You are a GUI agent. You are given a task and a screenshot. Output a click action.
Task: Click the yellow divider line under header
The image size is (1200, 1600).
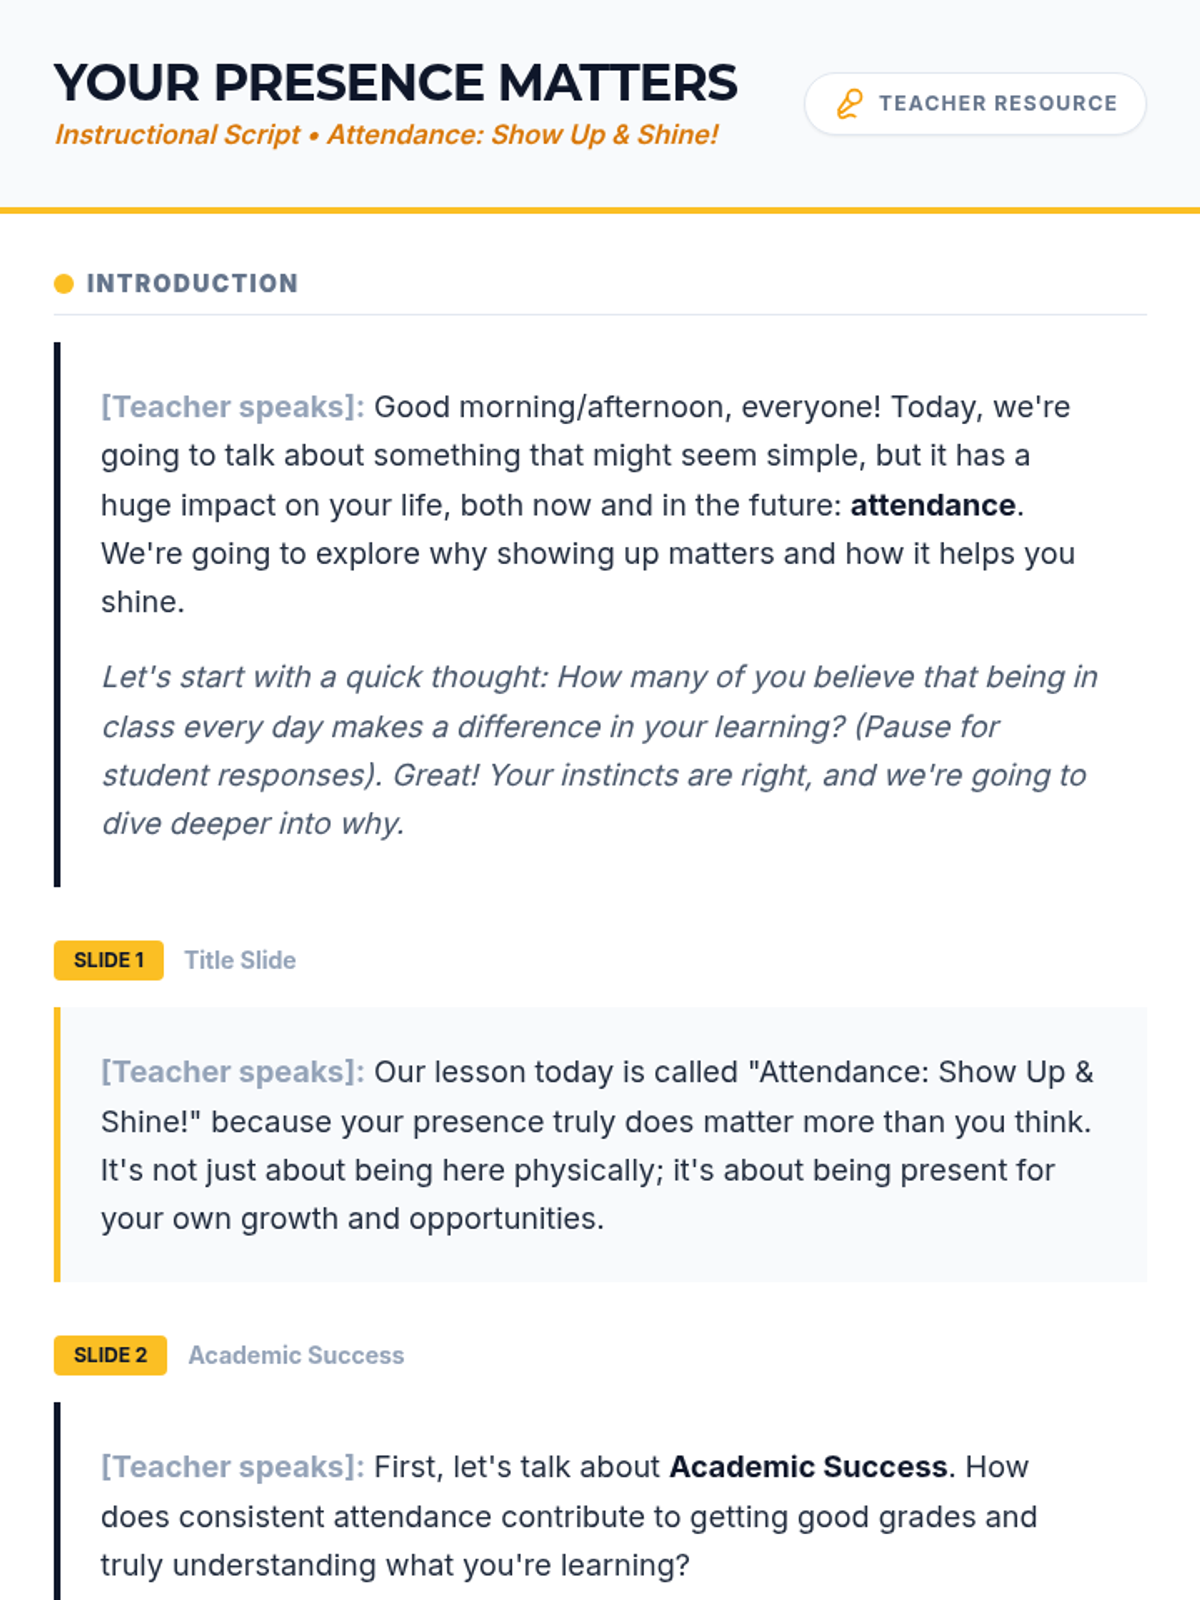tap(600, 210)
